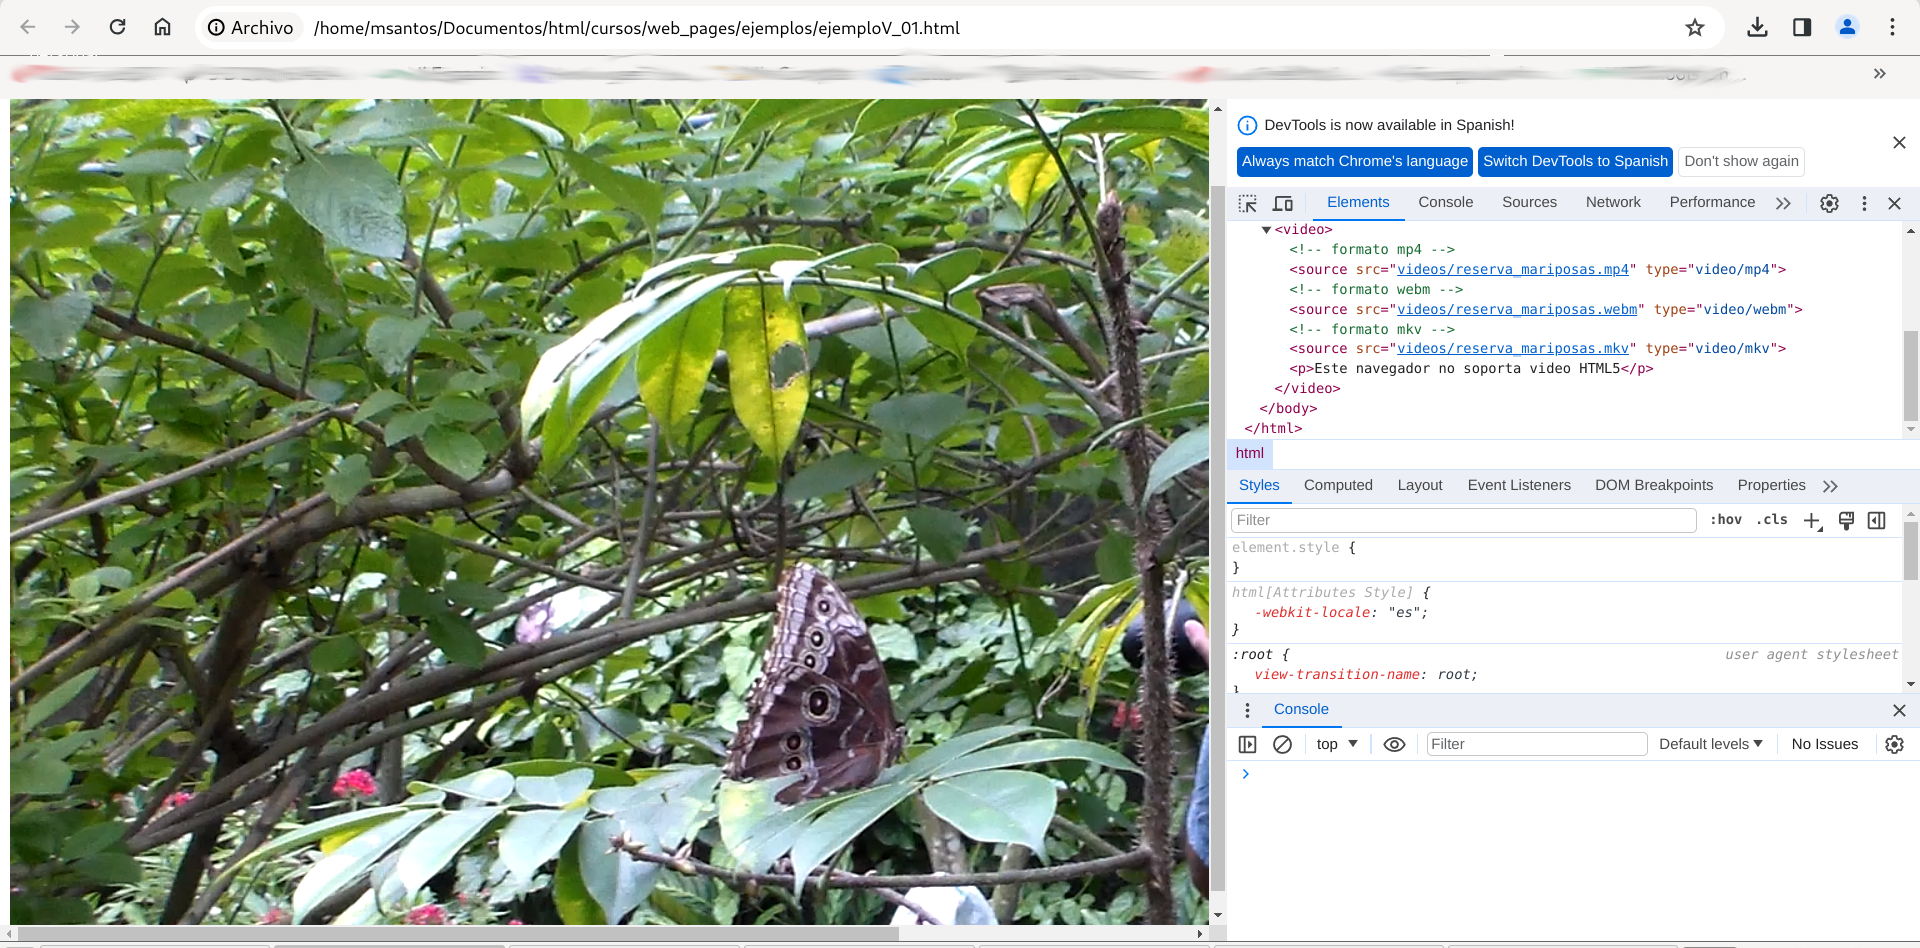Switch to the Network tab
The height and width of the screenshot is (948, 1920).
(1613, 202)
